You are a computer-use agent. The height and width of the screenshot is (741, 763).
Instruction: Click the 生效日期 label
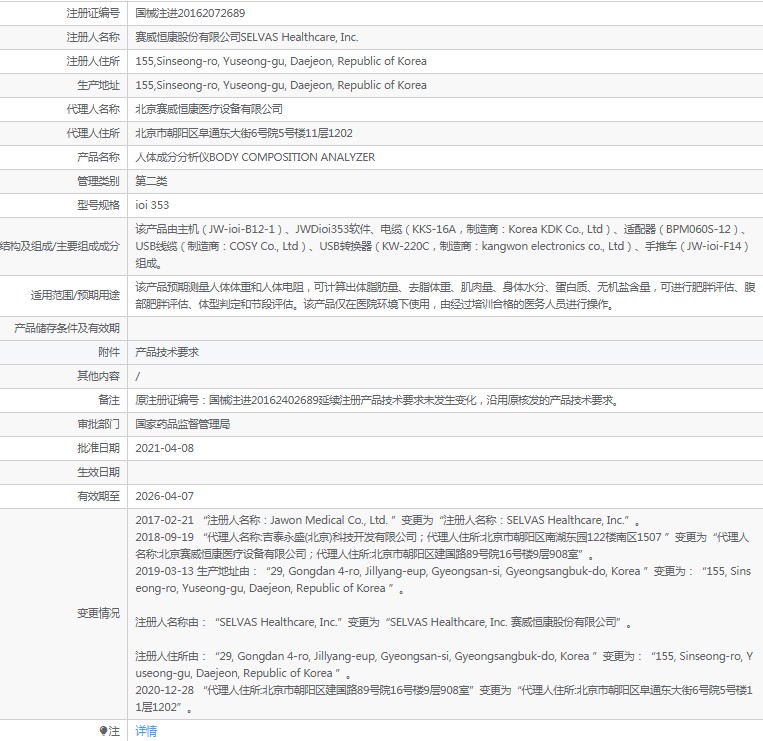coord(98,472)
